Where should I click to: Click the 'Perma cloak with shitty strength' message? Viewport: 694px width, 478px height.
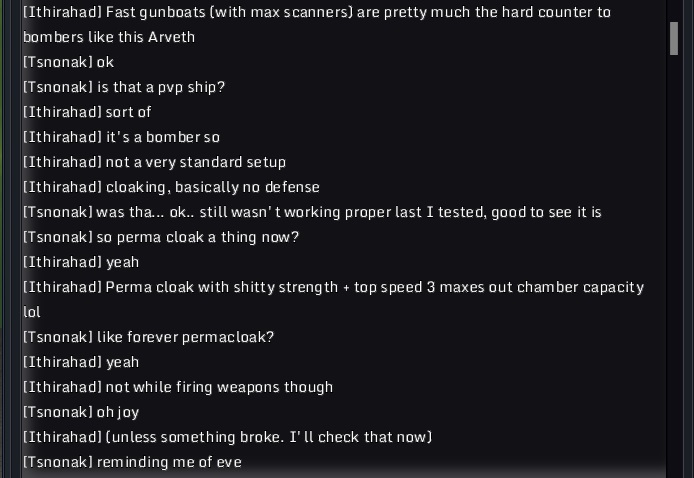tap(374, 287)
